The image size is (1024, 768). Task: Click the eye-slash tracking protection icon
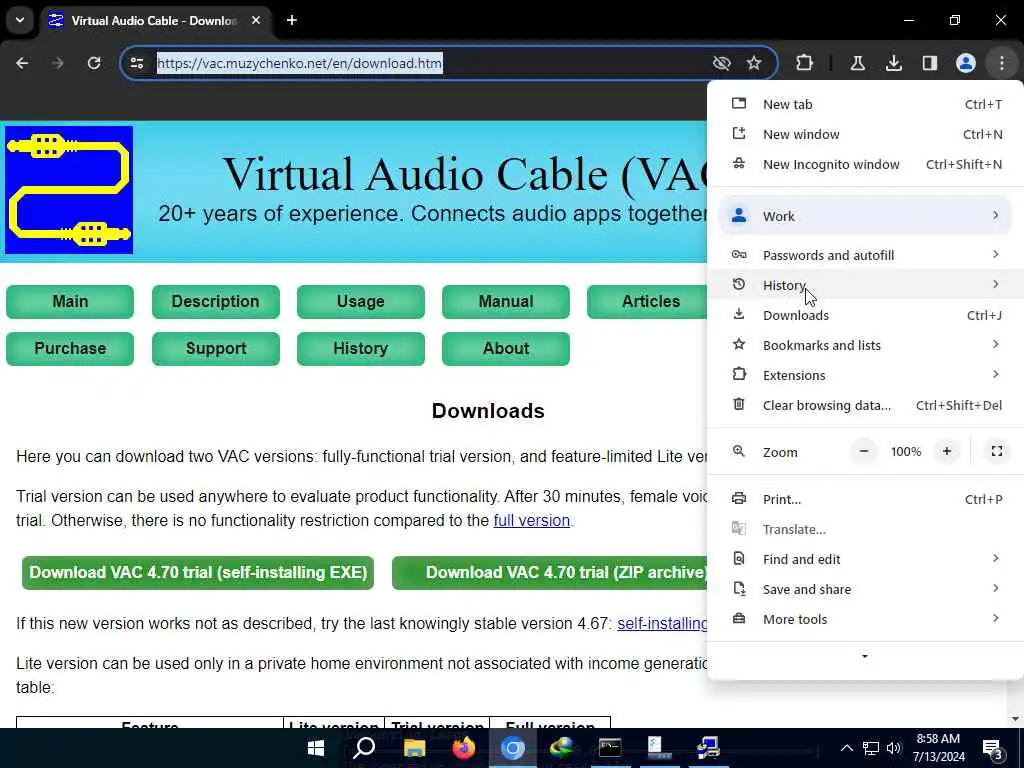pos(722,63)
